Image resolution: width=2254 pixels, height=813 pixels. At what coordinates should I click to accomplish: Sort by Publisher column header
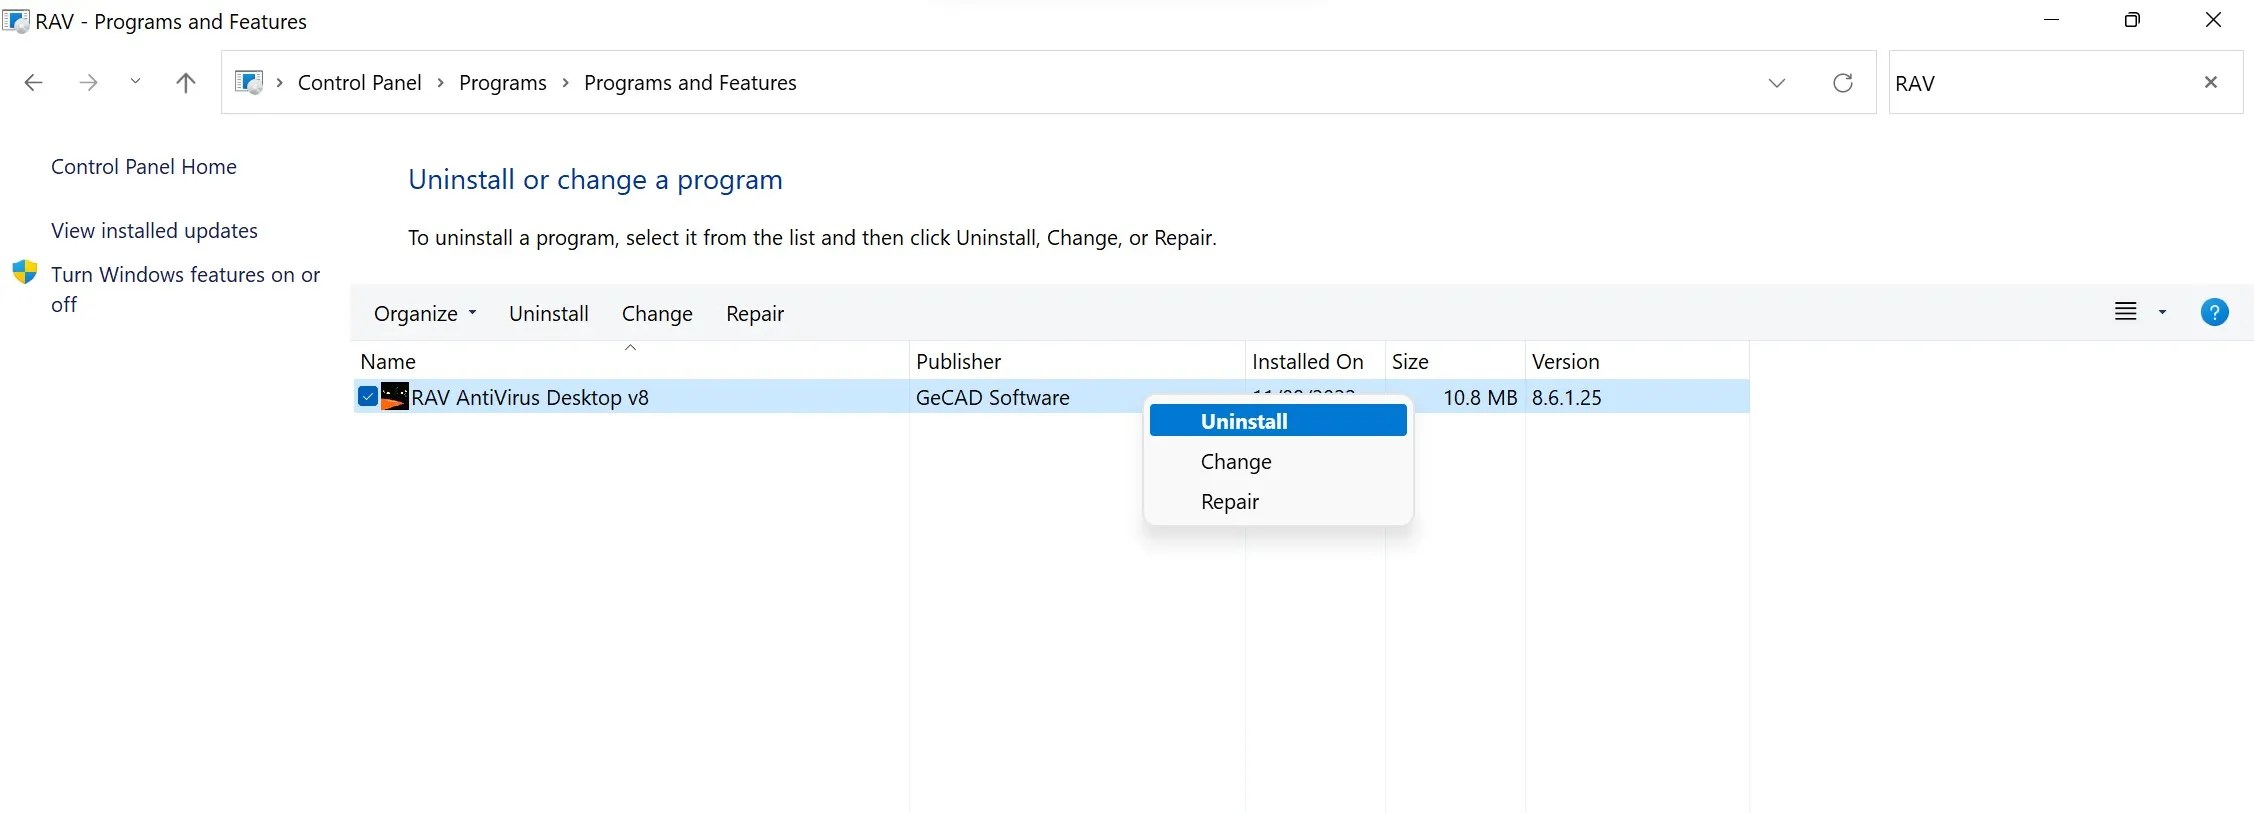click(1077, 362)
